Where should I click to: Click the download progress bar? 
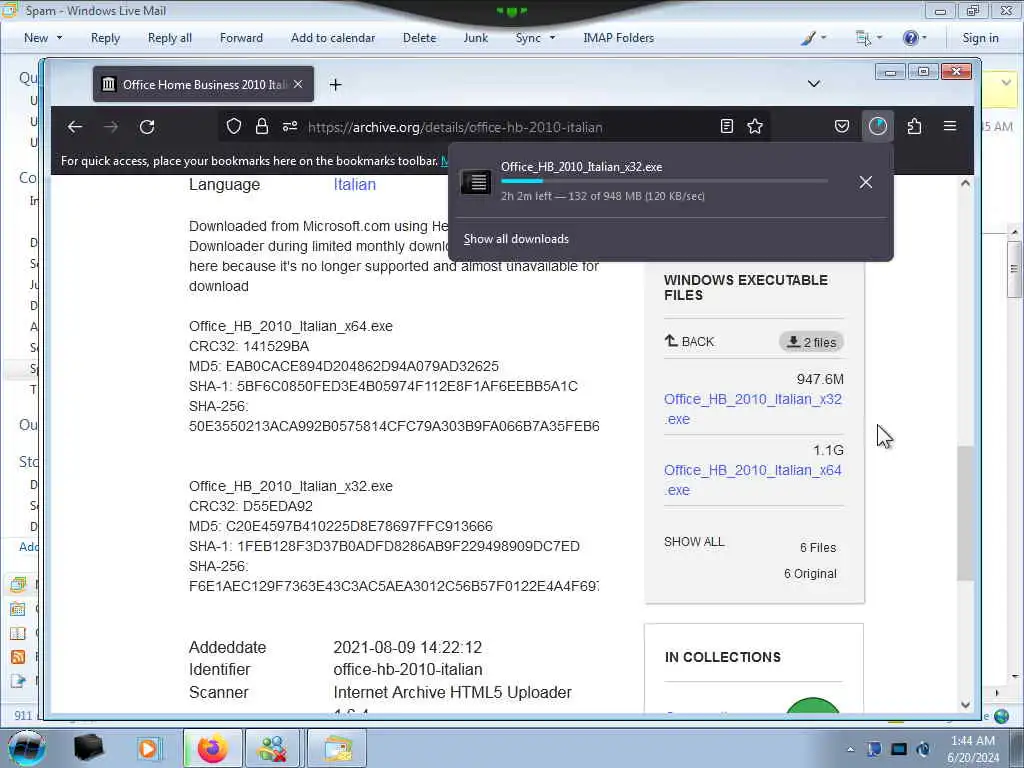tap(664, 181)
